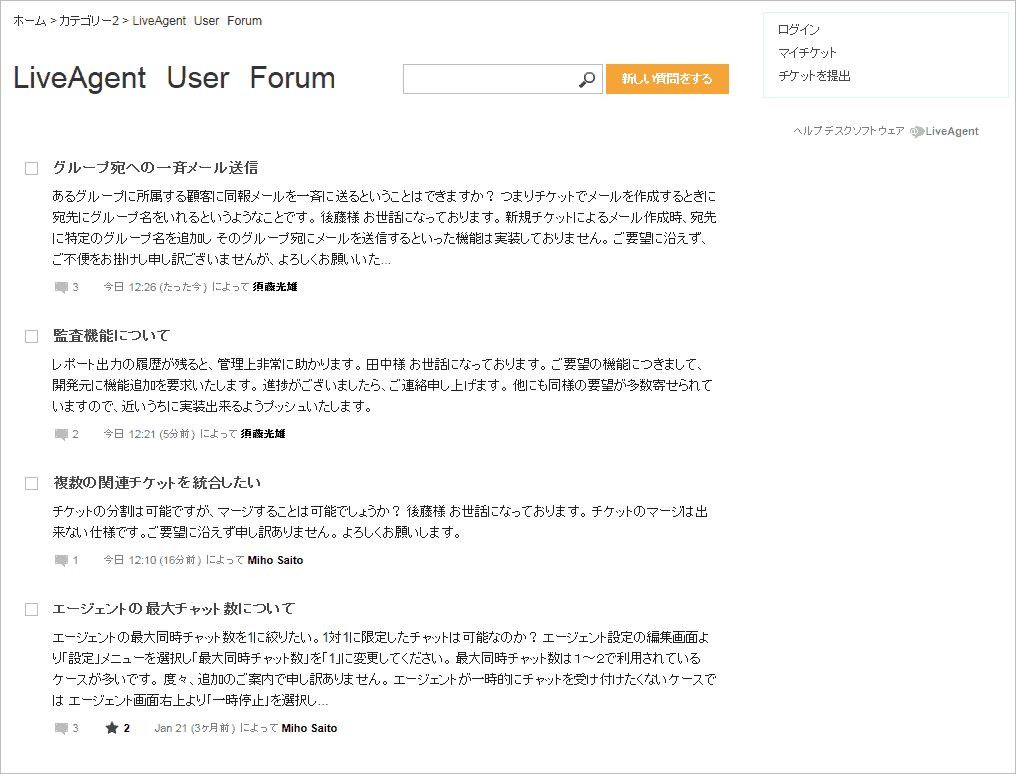Click the 新しい質問をする button

pos(667,79)
